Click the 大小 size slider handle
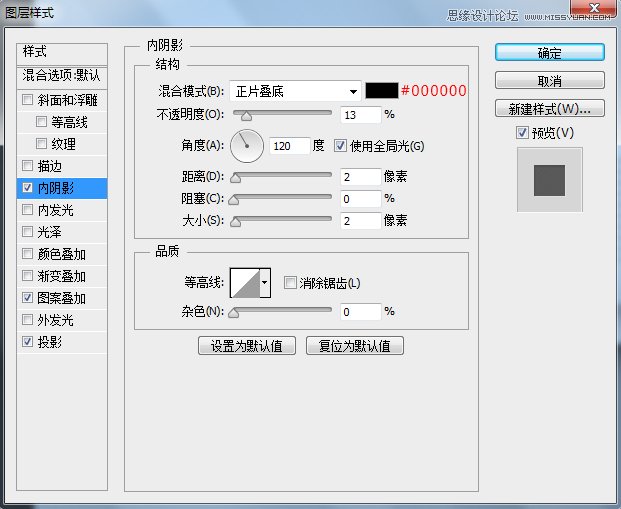Image resolution: width=621 pixels, height=509 pixels. click(x=235, y=222)
